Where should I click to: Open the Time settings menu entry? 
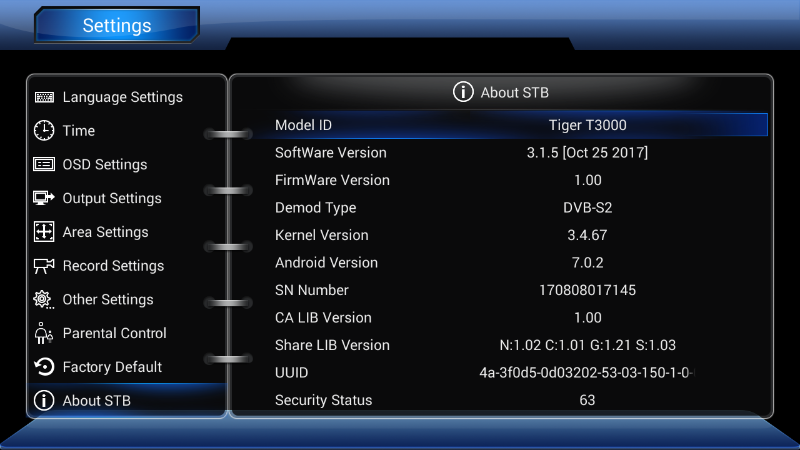click(79, 131)
